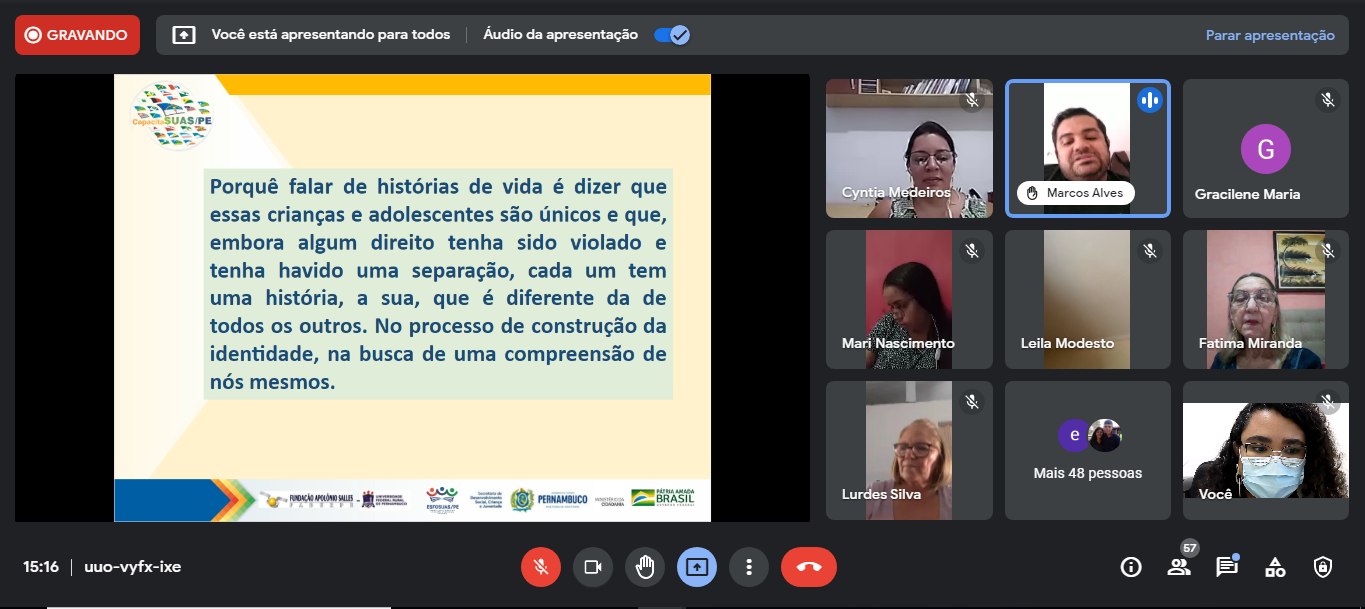
Task: Open the activities shapes icon
Action: (1275, 567)
